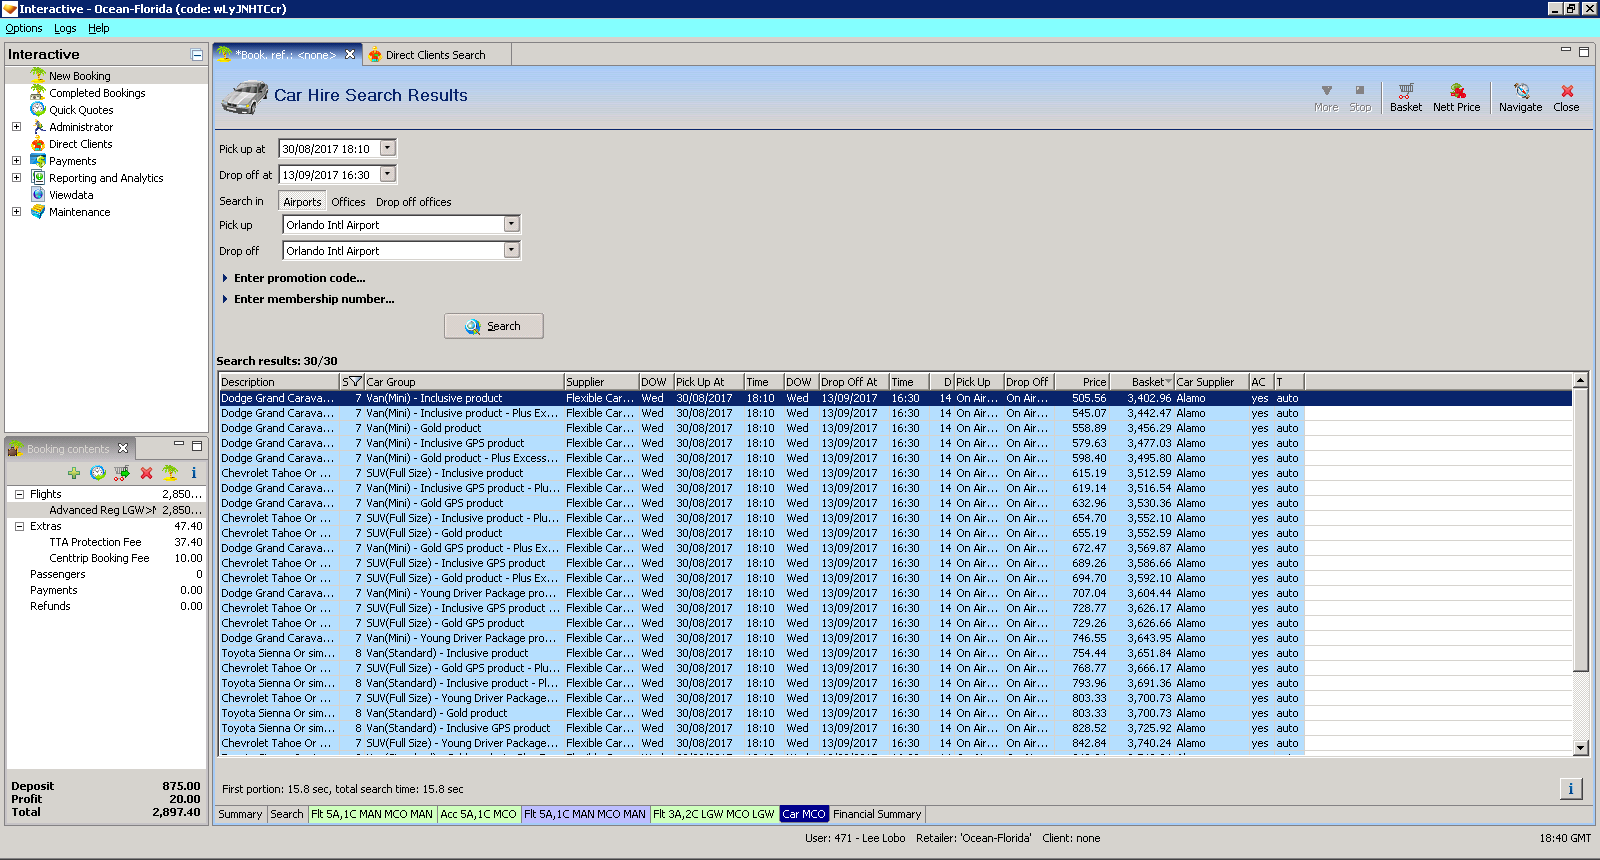Minimize the Interactive panel
1600x860 pixels.
point(197,55)
